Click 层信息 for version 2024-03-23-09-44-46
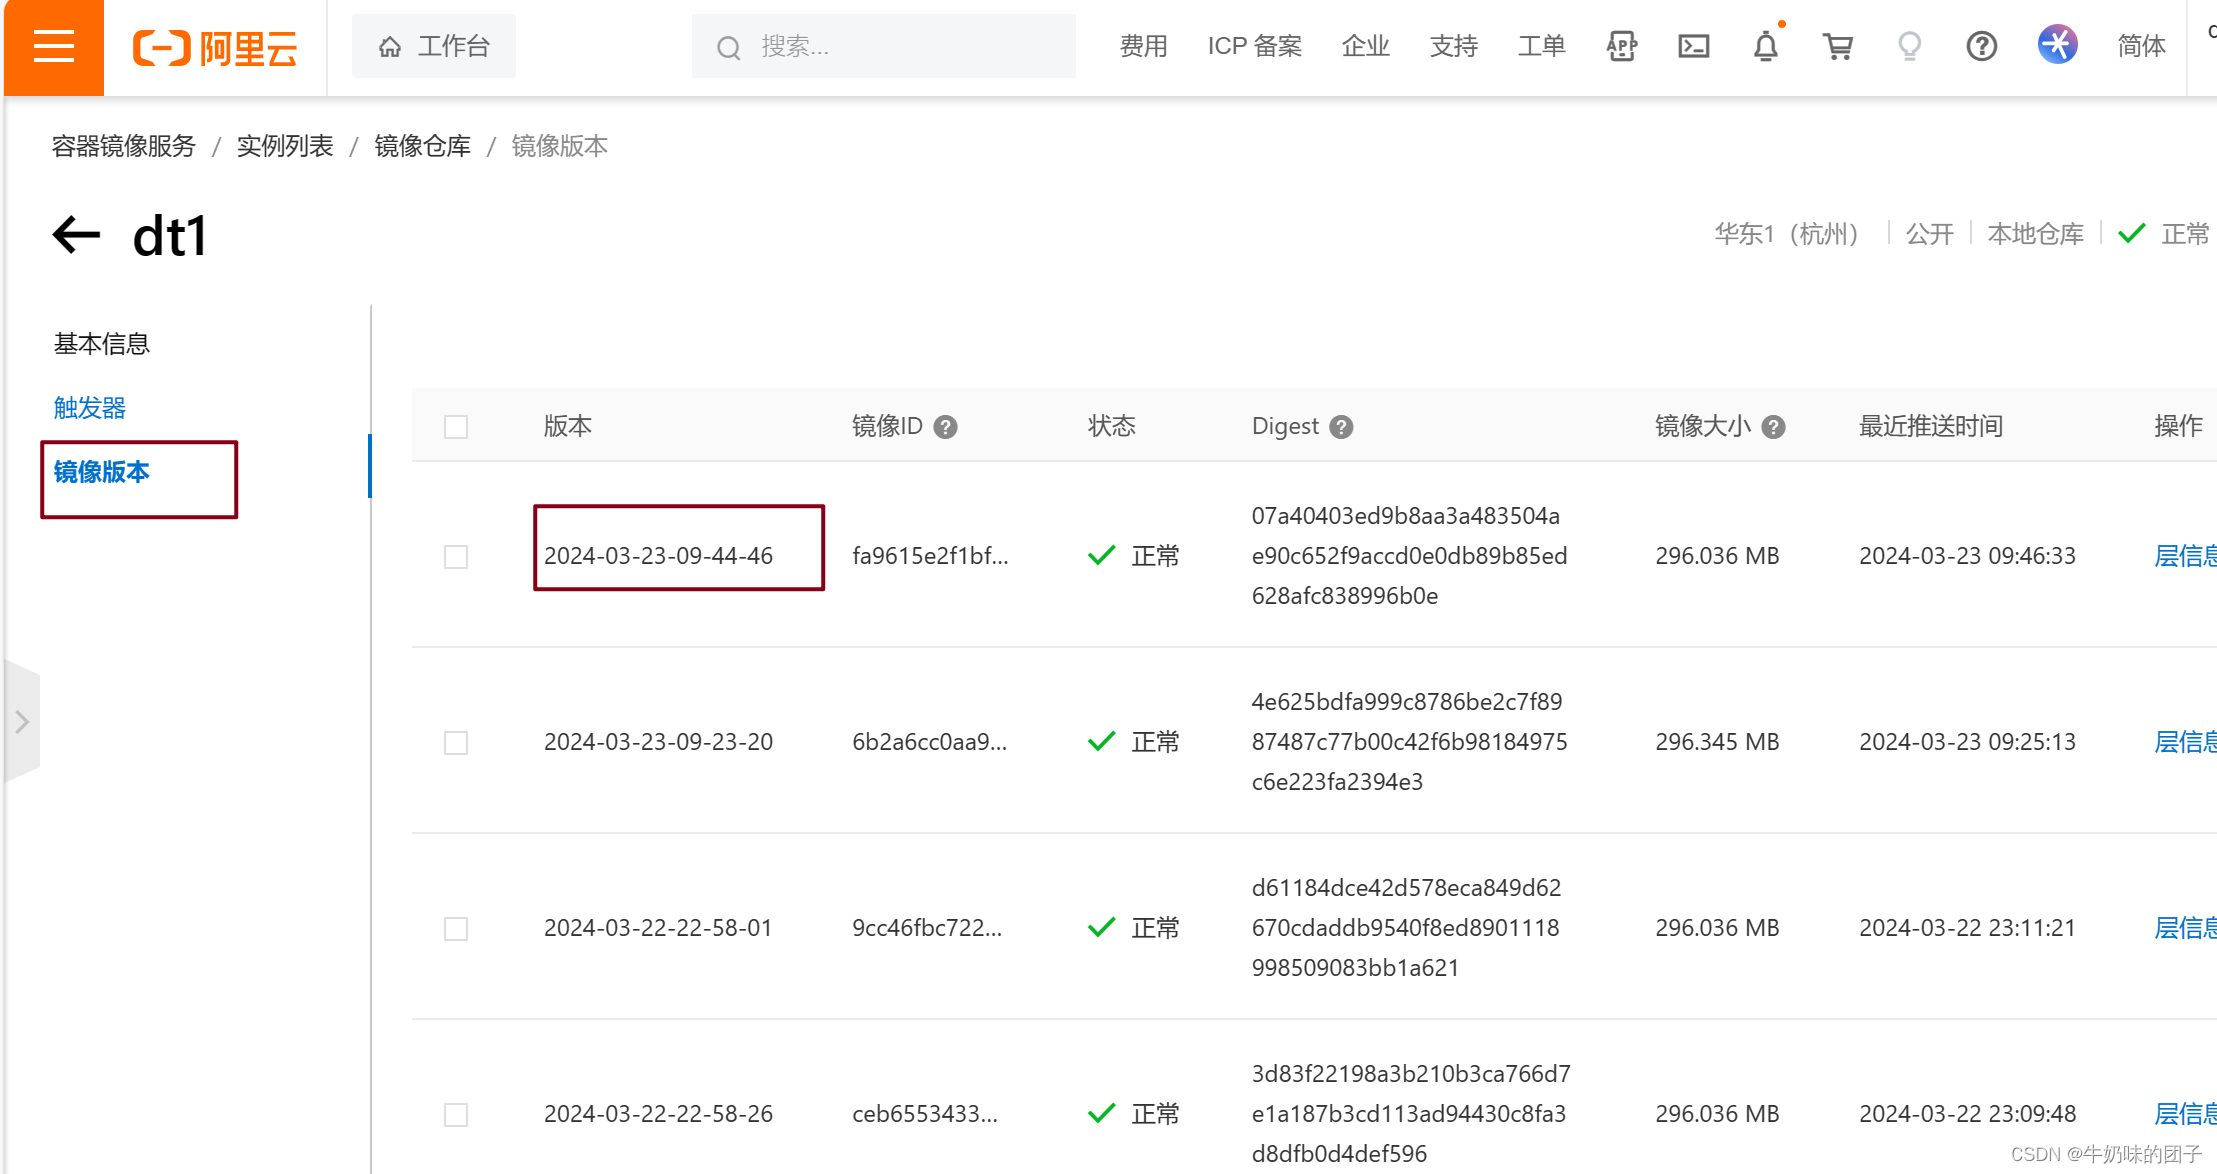The width and height of the screenshot is (2217, 1174). (2185, 556)
